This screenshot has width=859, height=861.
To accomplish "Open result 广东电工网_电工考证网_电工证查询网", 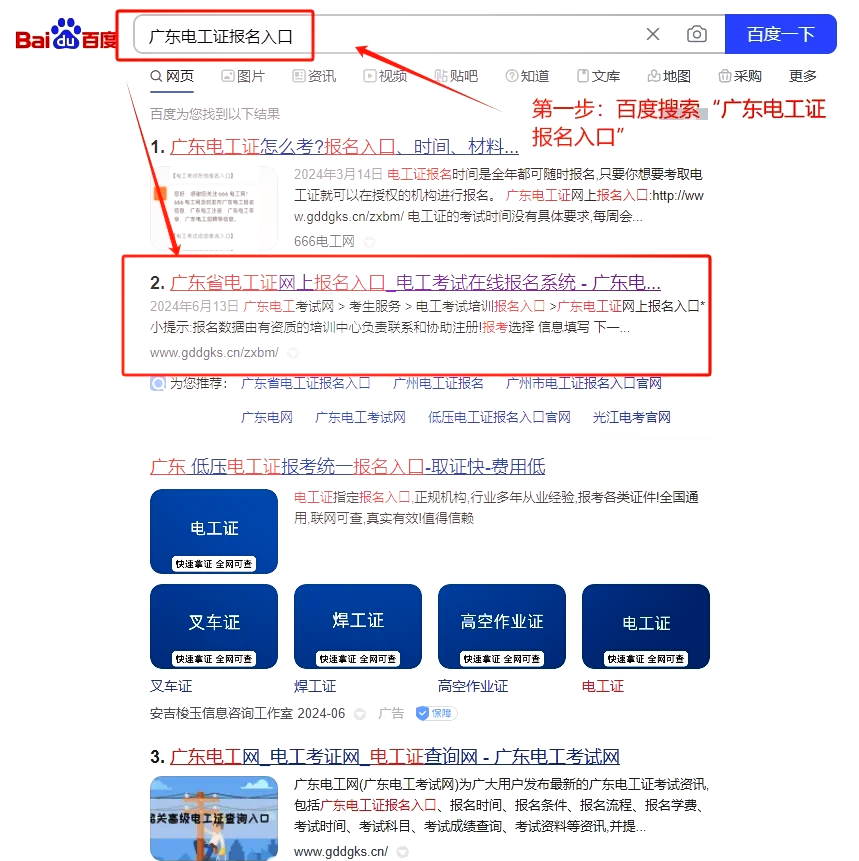I will (395, 756).
